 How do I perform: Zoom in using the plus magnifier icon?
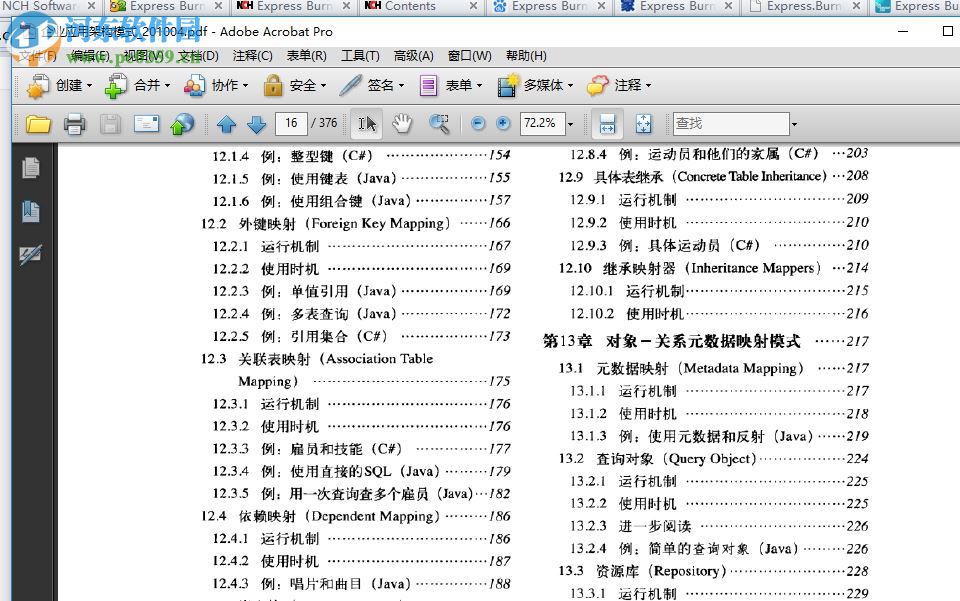point(503,123)
